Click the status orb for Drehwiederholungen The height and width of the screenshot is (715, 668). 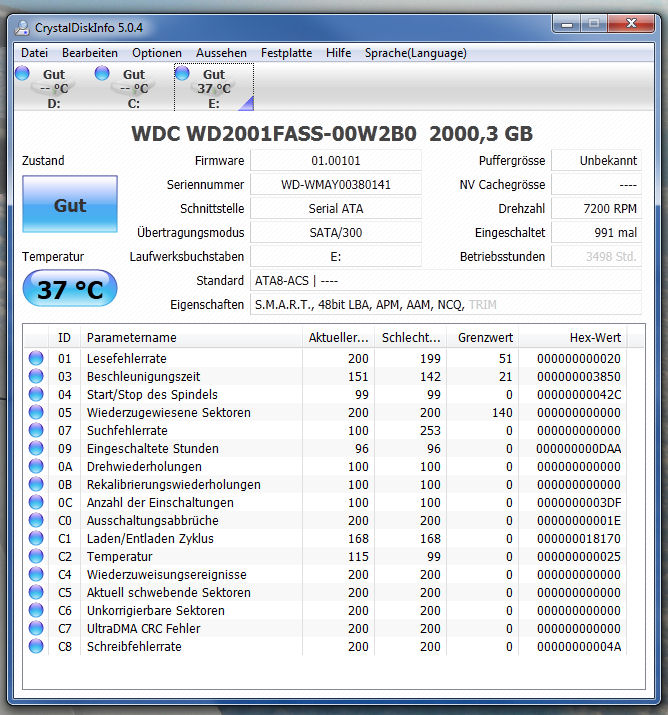click(x=36, y=466)
